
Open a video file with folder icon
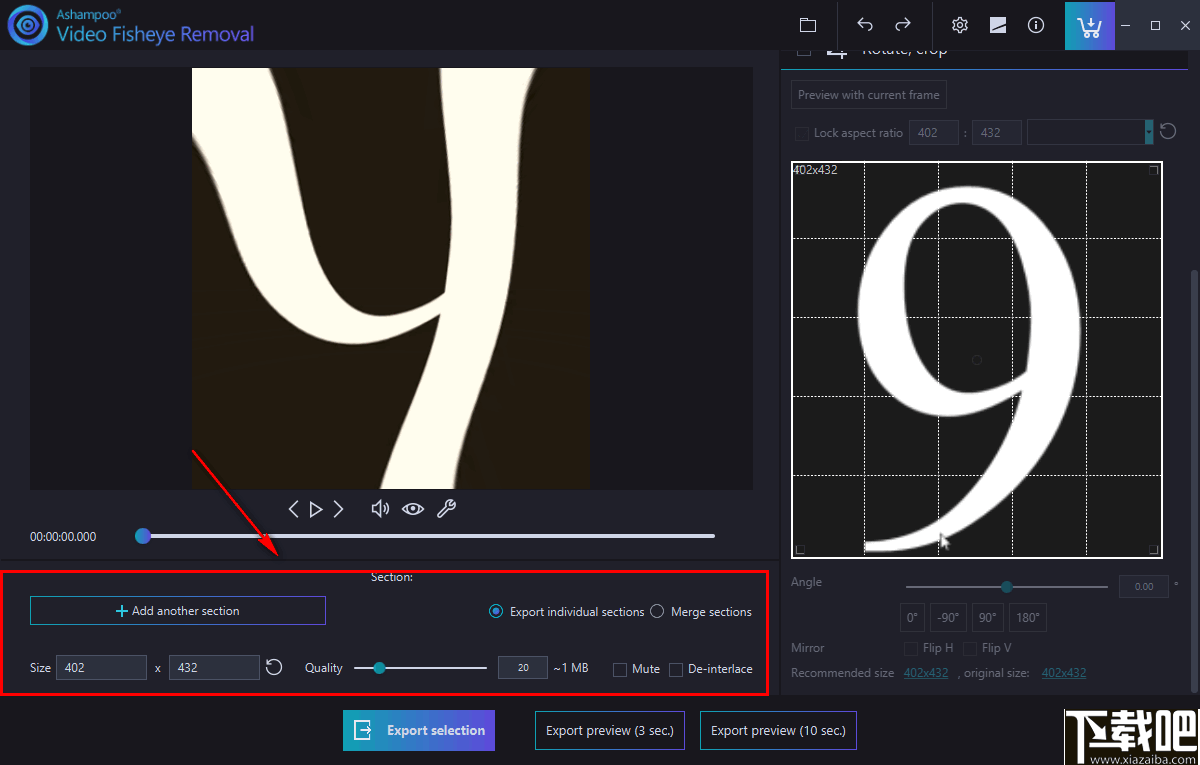[808, 25]
